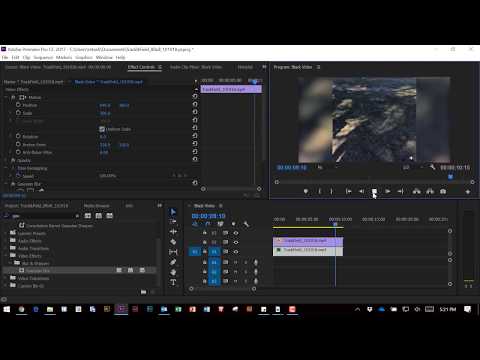Screen dimensions: 480x360
Task: Reset the Position parameter
Action: [195, 104]
